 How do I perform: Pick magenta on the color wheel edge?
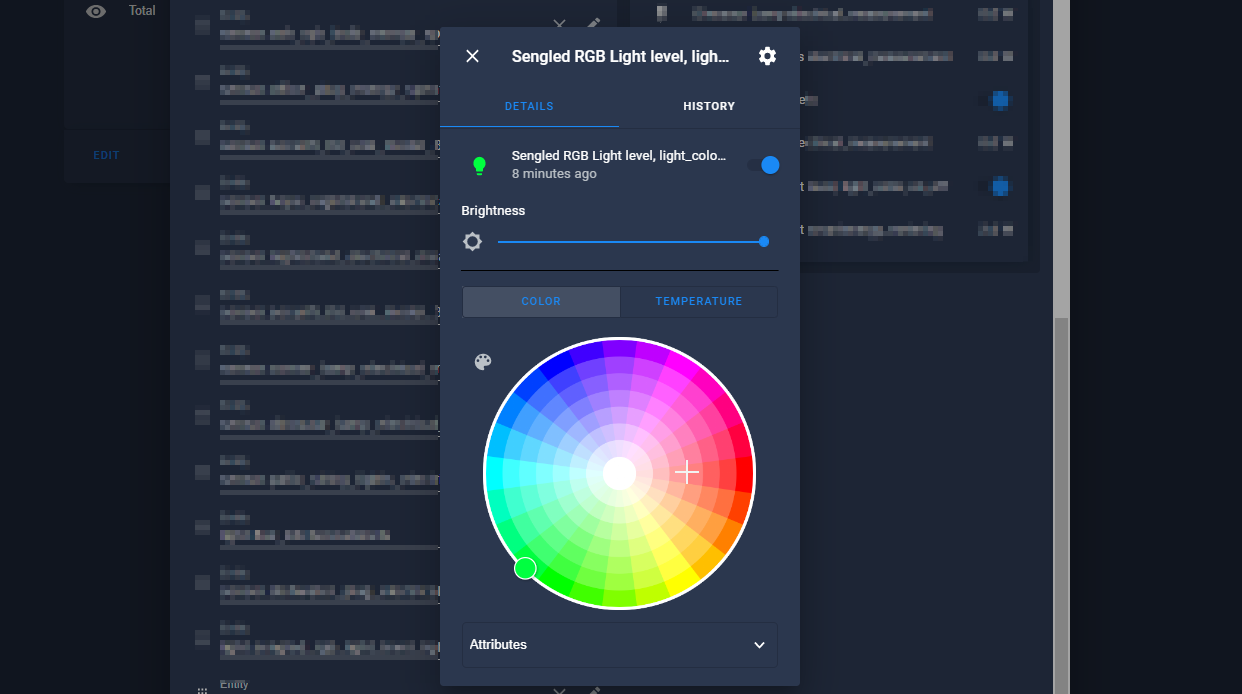point(681,366)
